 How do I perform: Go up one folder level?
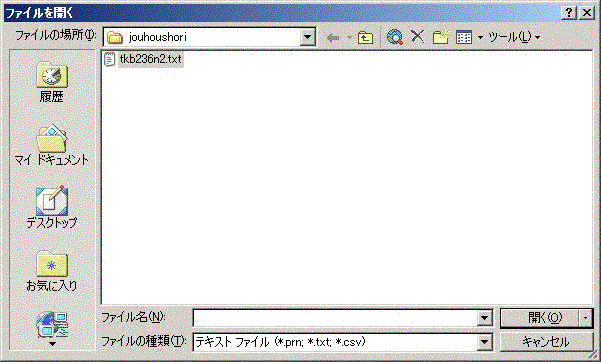point(365,38)
